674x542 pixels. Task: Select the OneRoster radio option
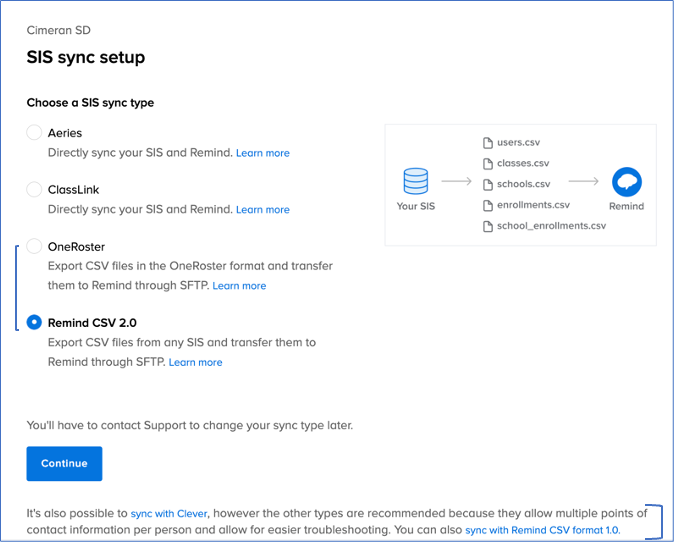[x=35, y=246]
